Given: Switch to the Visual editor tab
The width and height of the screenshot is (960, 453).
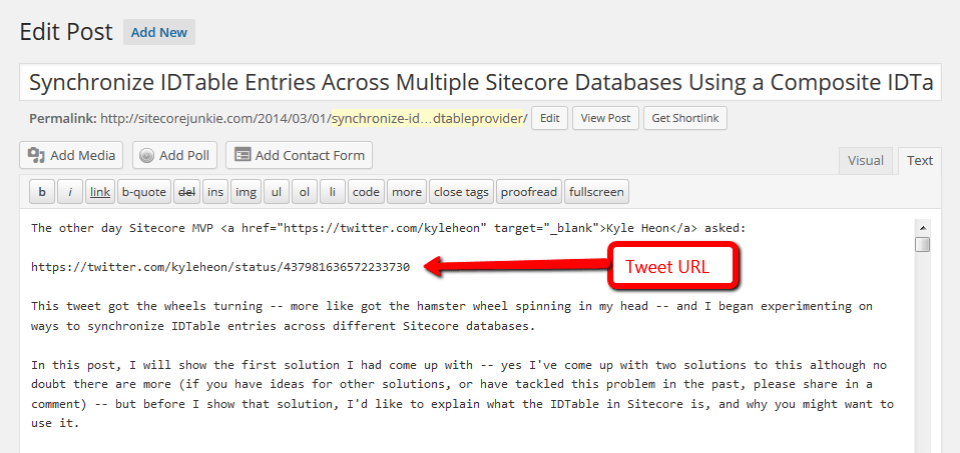Looking at the screenshot, I should pyautogui.click(x=865, y=160).
